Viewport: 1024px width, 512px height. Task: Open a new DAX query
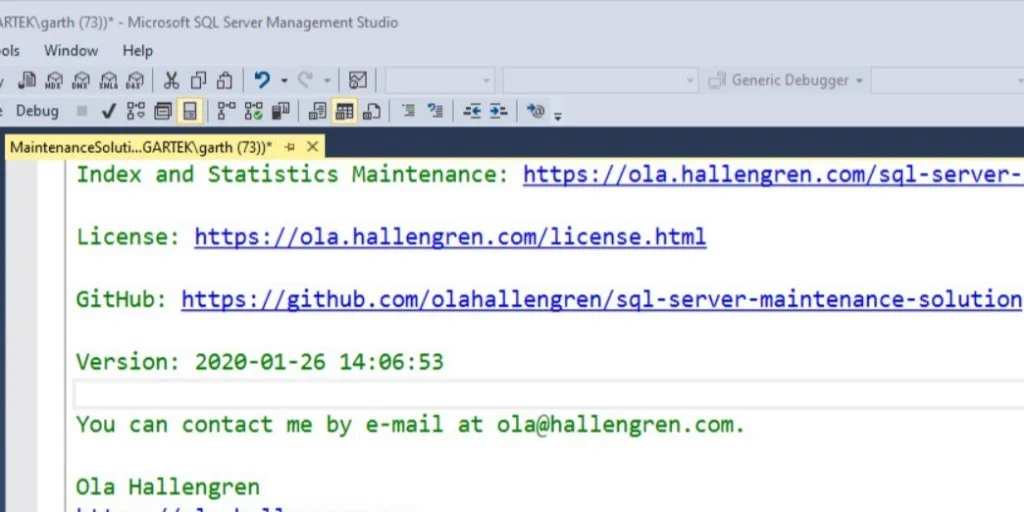(x=135, y=80)
